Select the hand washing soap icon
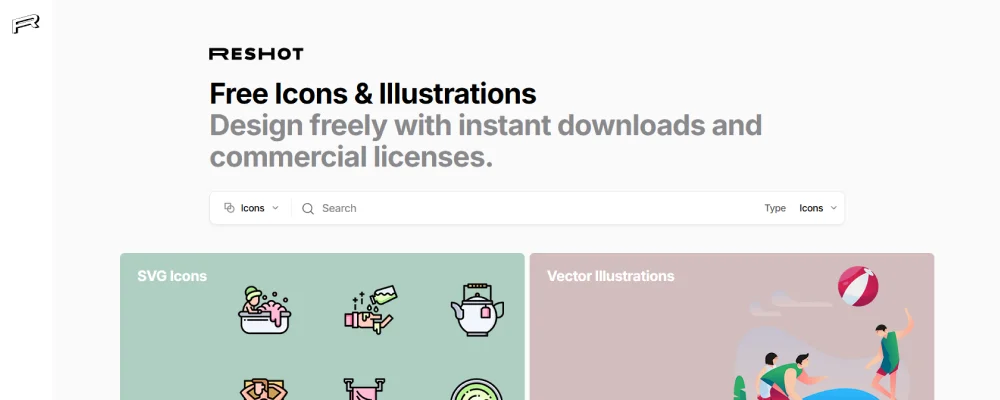The width and height of the screenshot is (1000, 400). point(371,310)
